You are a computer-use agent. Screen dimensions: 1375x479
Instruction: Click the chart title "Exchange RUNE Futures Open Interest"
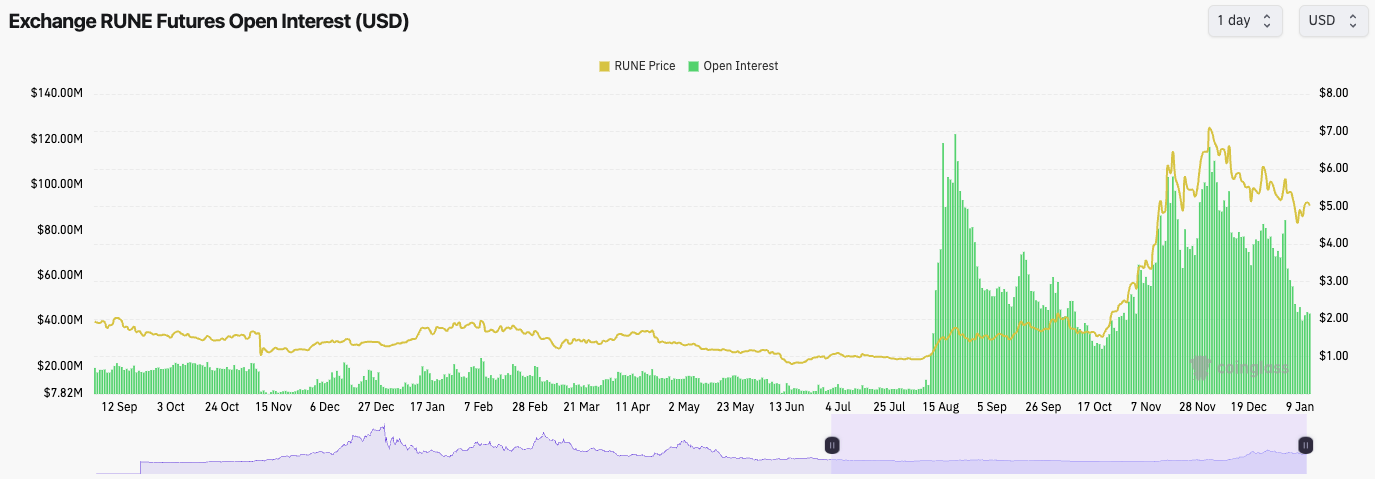click(209, 21)
